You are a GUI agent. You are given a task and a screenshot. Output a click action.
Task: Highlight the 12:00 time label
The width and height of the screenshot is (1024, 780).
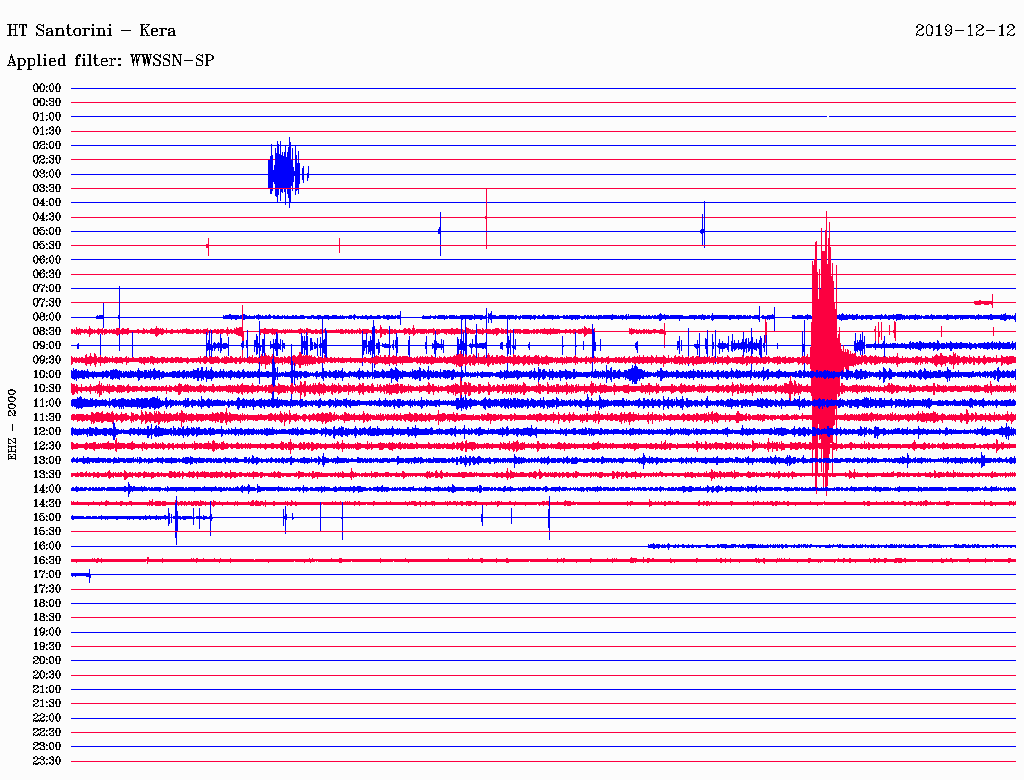pyautogui.click(x=47, y=431)
